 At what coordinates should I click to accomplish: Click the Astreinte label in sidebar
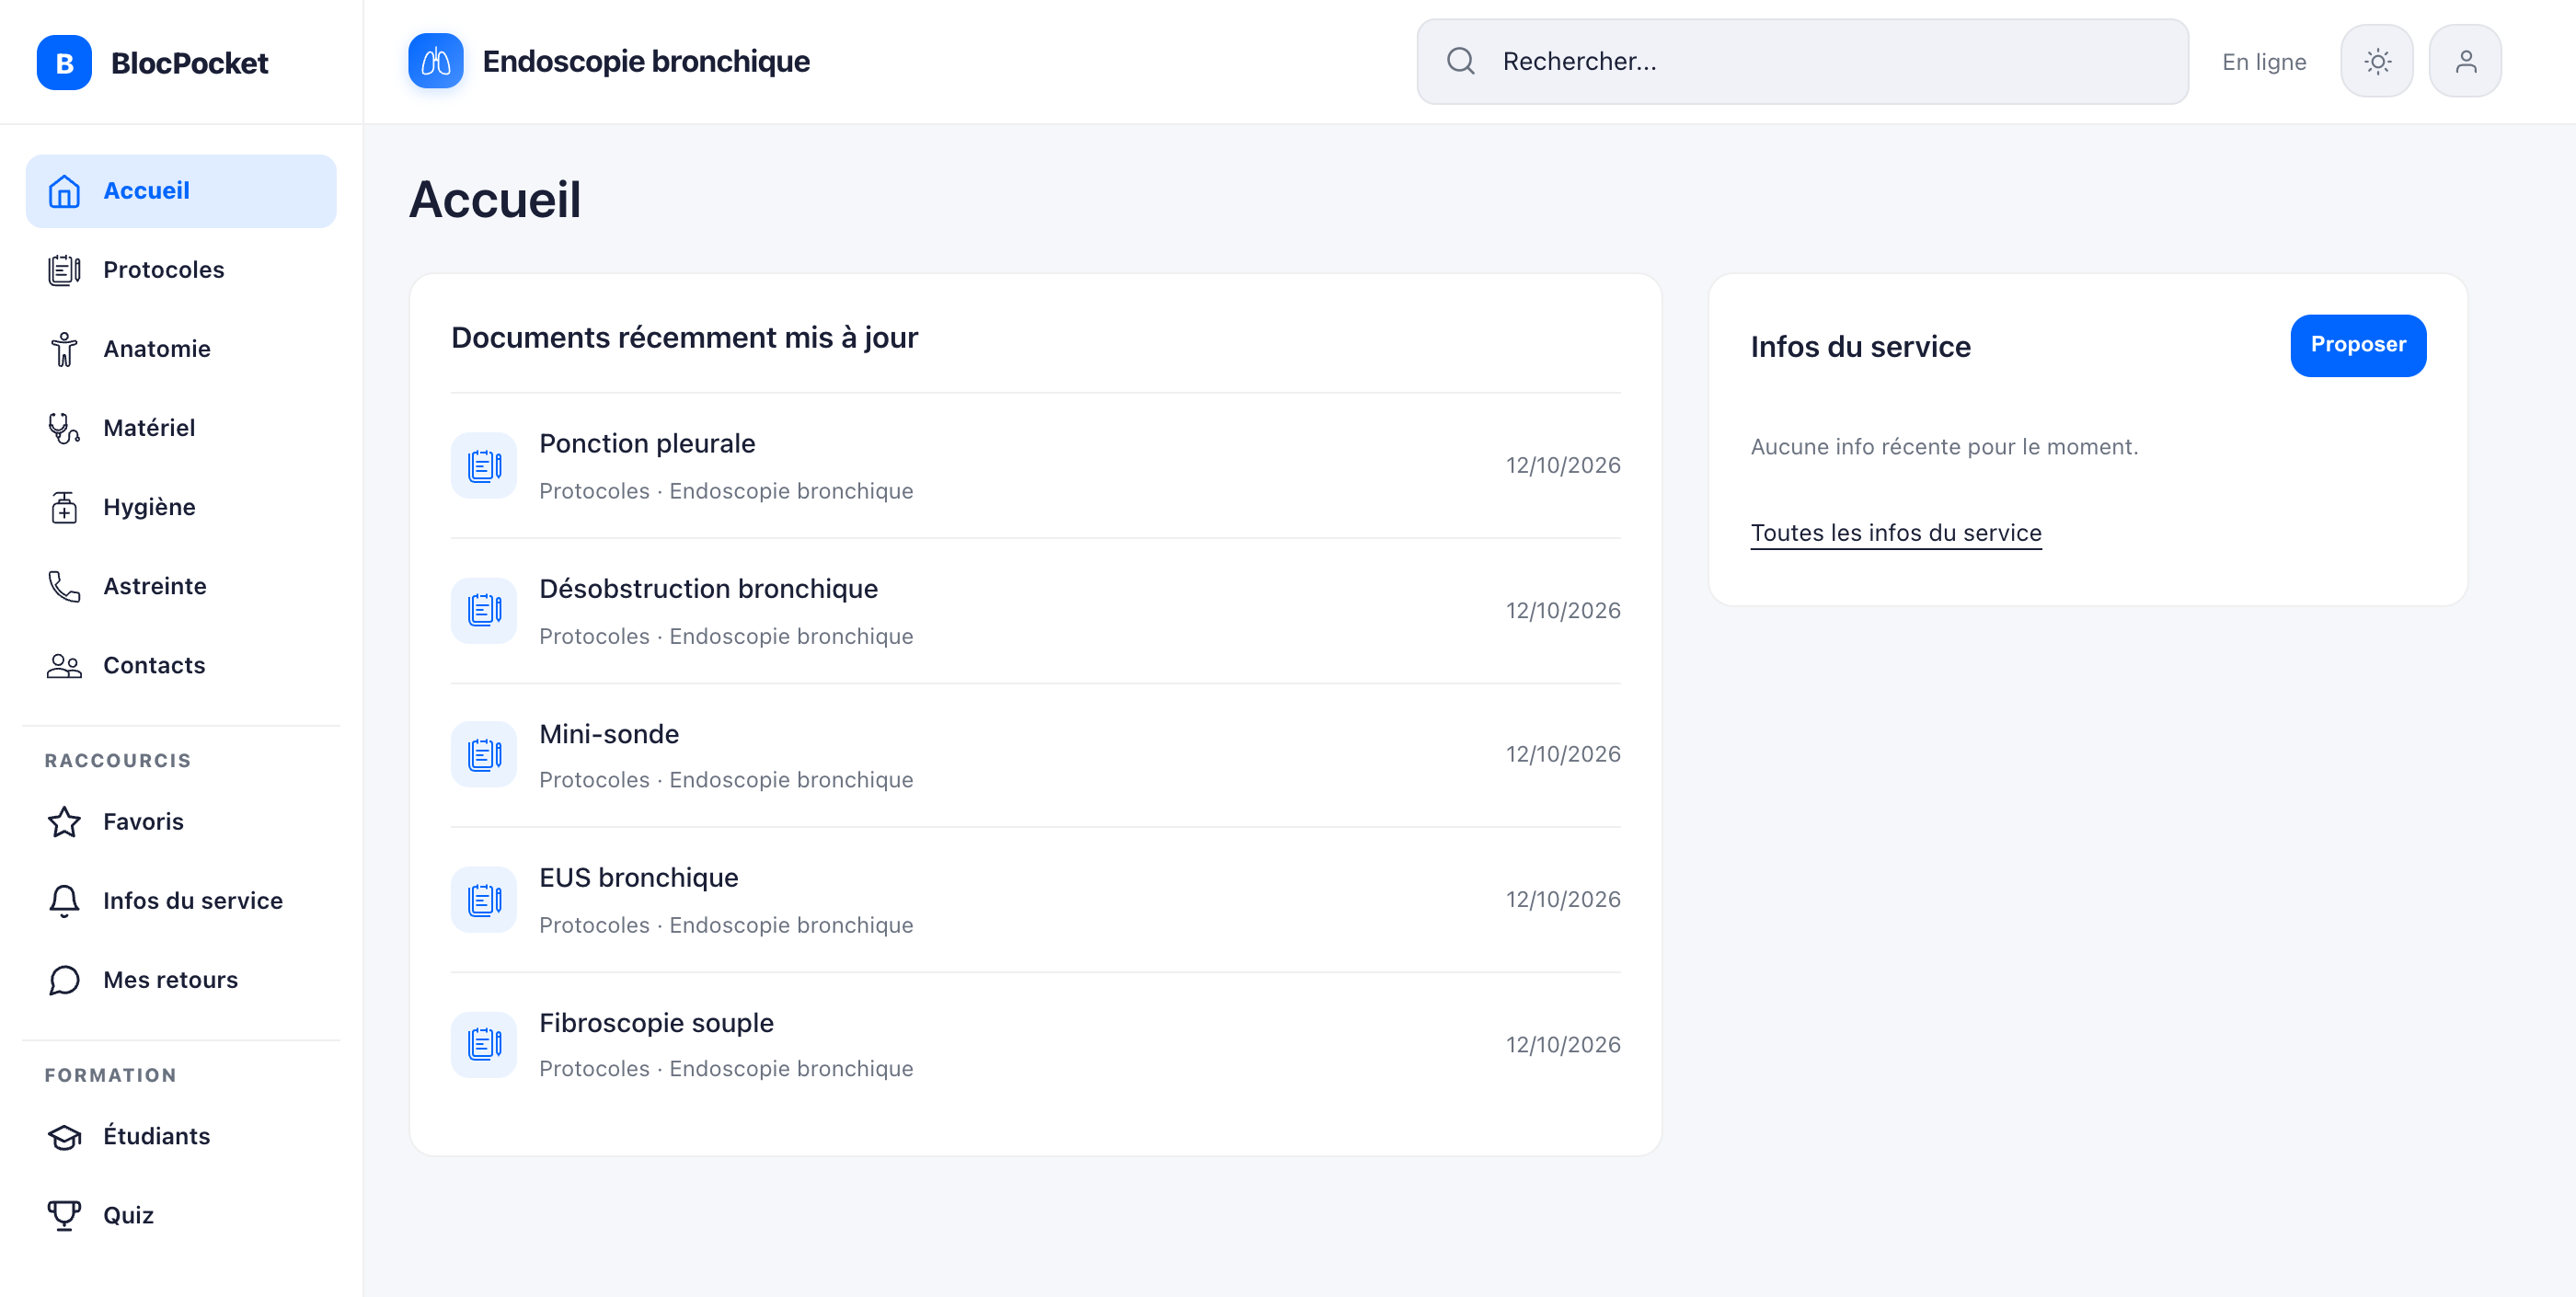tap(155, 586)
